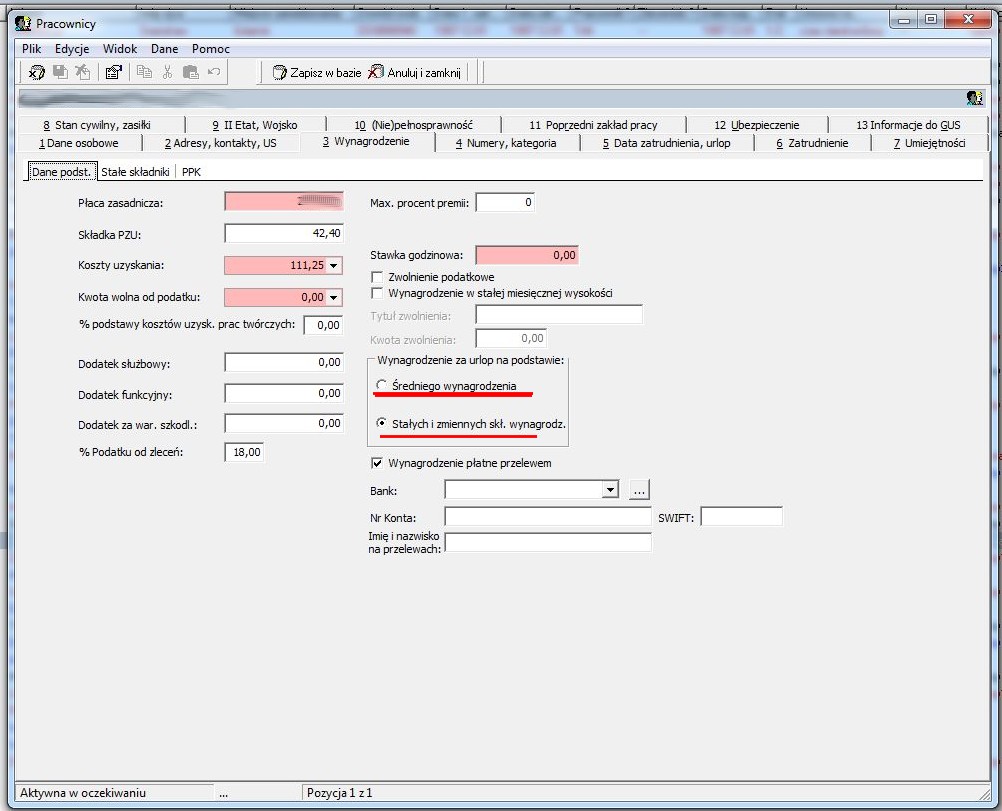
Task: Click the ellipsis button next to Bank
Action: pyautogui.click(x=639, y=490)
